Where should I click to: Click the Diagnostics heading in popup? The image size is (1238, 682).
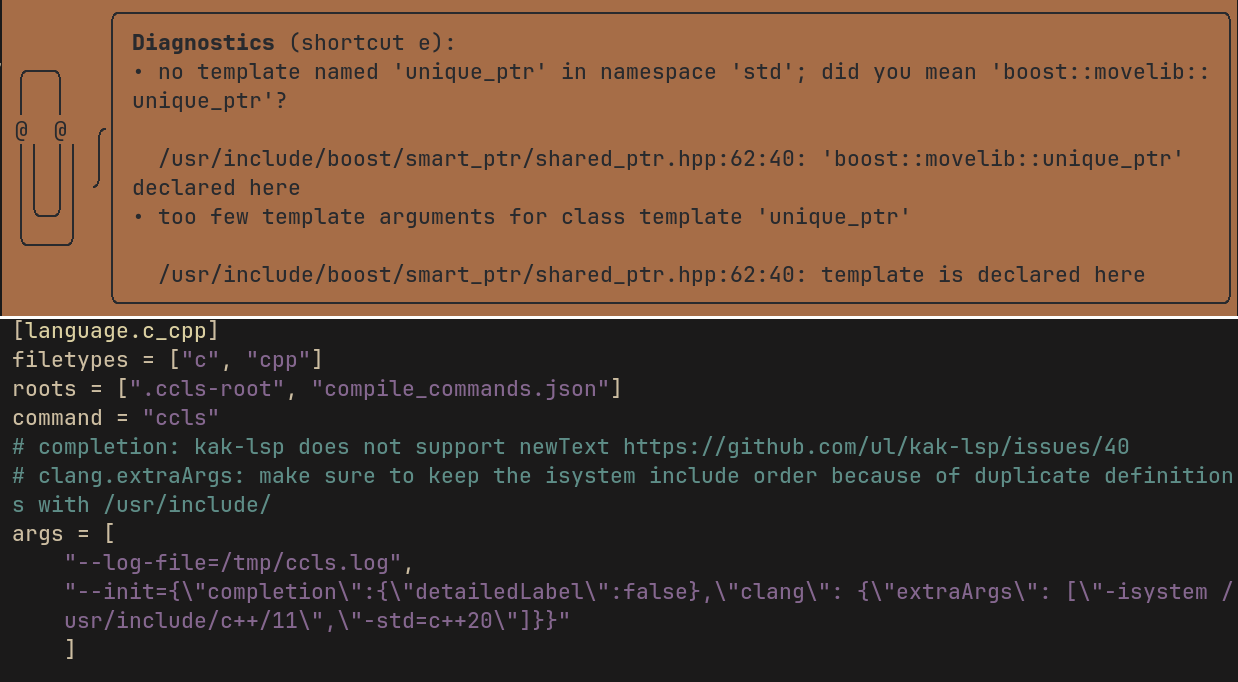click(203, 43)
